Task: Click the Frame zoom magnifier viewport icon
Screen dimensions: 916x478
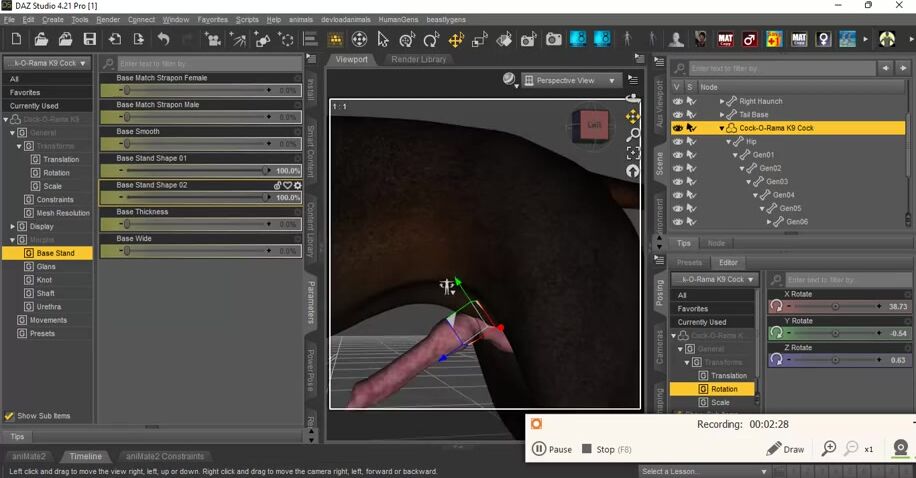Action: 633,134
